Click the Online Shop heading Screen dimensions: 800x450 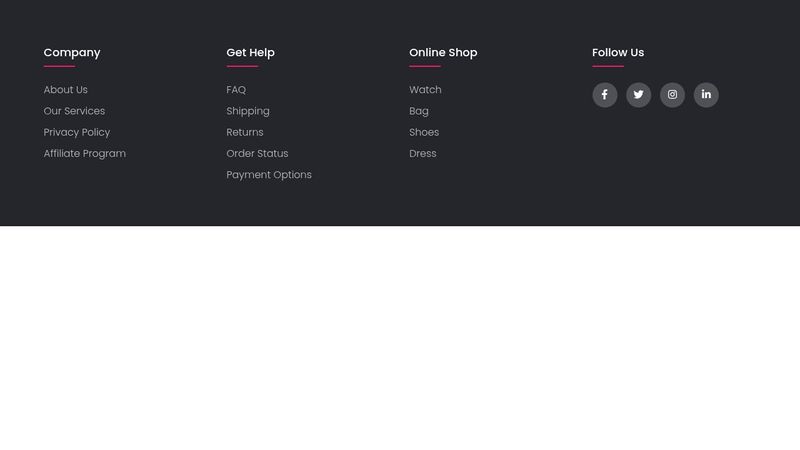tap(443, 53)
